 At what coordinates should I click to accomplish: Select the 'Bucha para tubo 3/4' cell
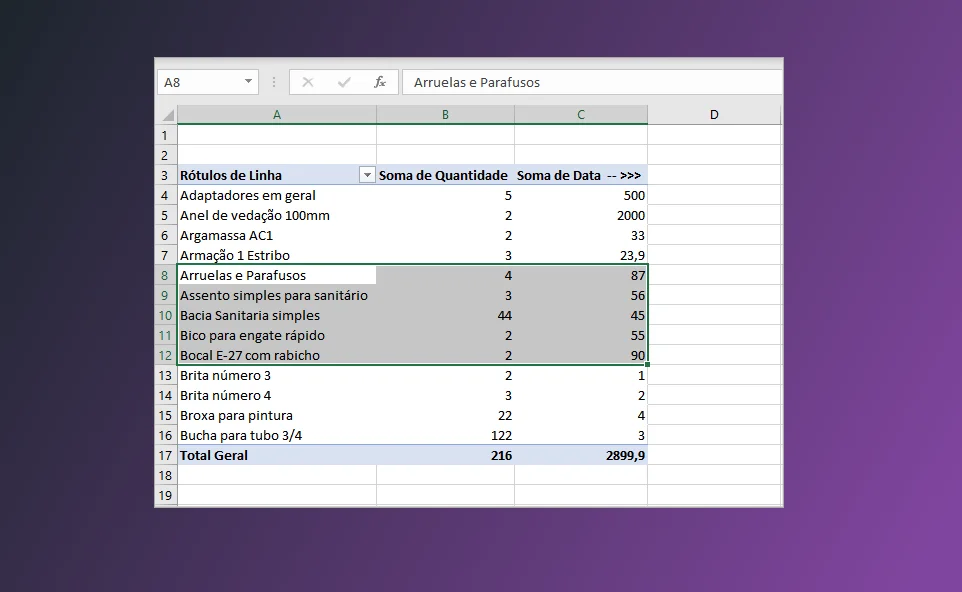point(277,436)
